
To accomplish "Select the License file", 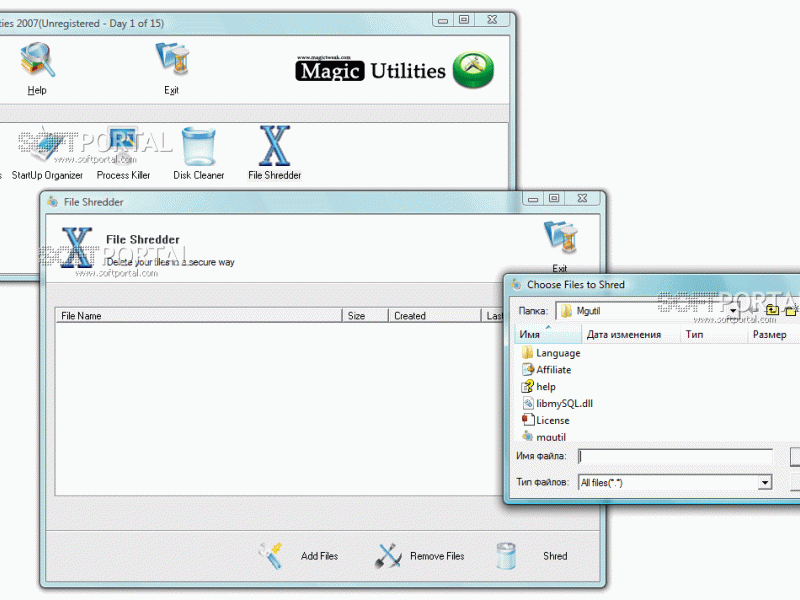I will [545, 420].
